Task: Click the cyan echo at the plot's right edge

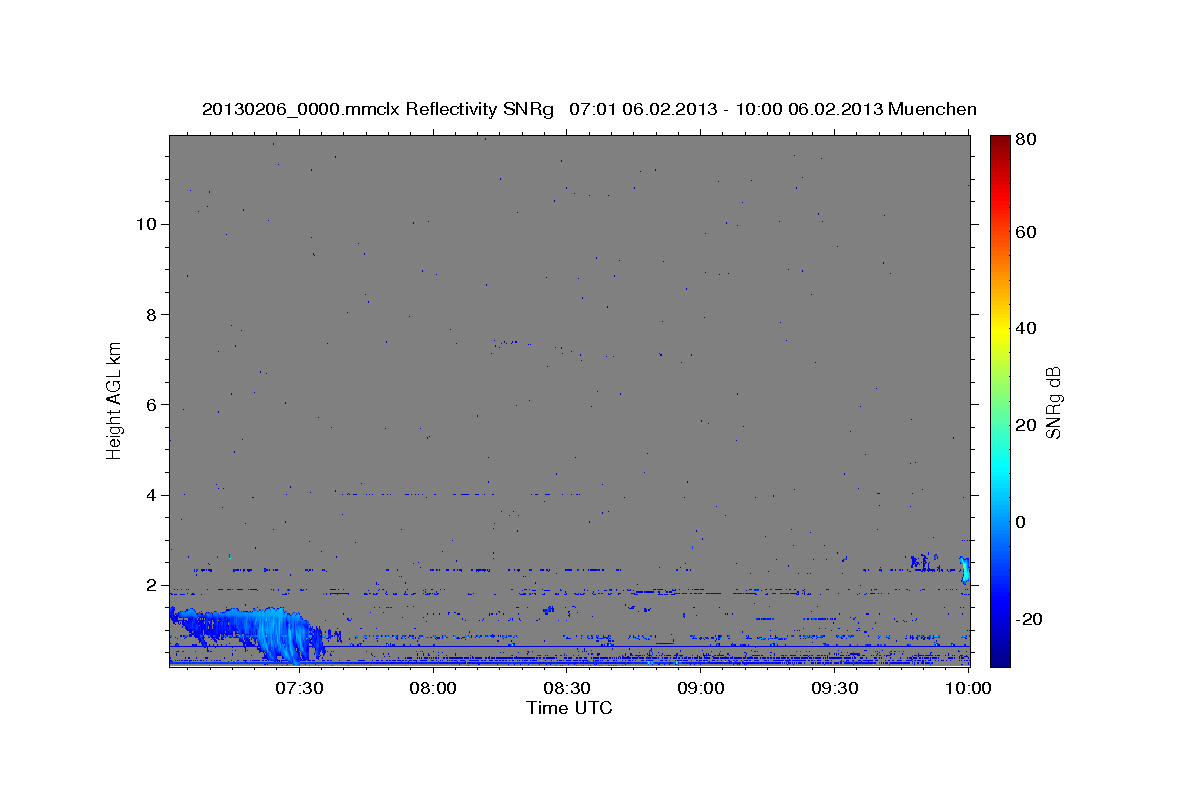Action: click(964, 570)
